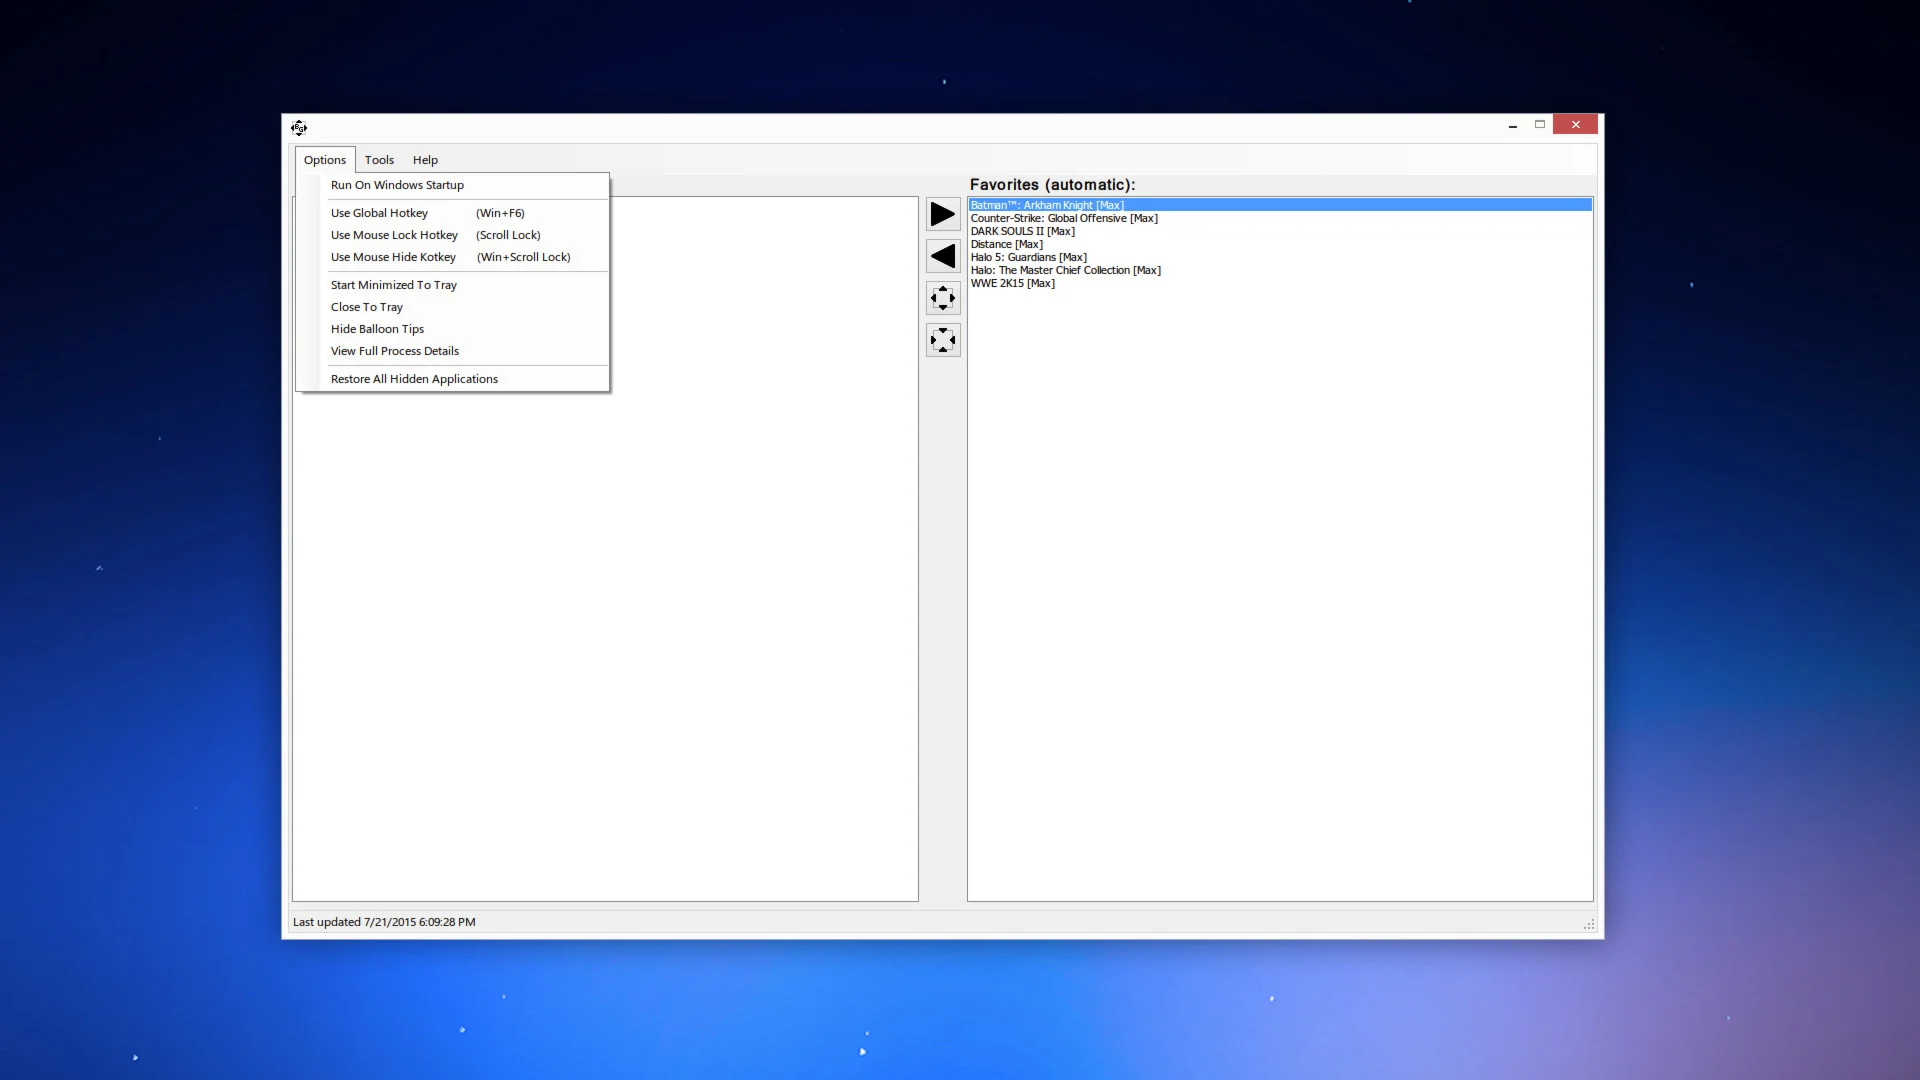Select Counter-Strike: Global Offensive favorite
The image size is (1920, 1080).
tap(1064, 218)
